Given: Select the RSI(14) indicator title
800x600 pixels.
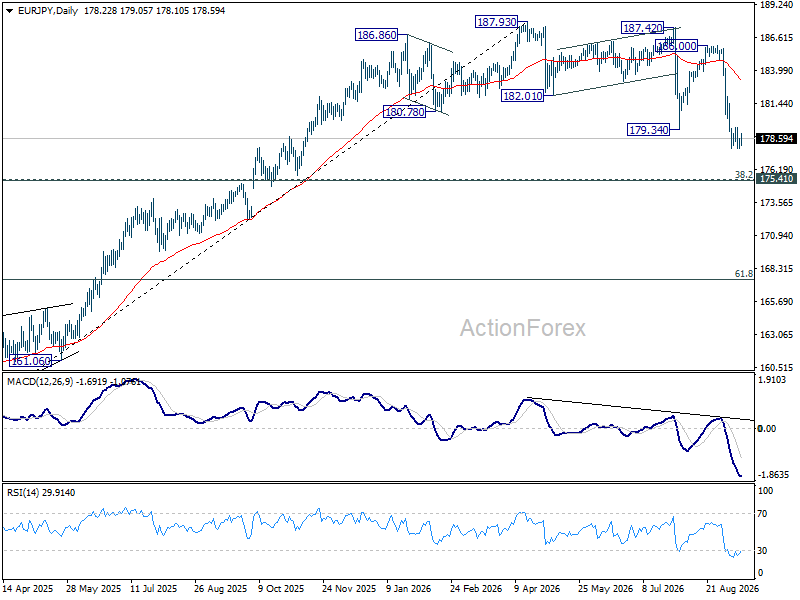Looking at the screenshot, I should click(25, 492).
